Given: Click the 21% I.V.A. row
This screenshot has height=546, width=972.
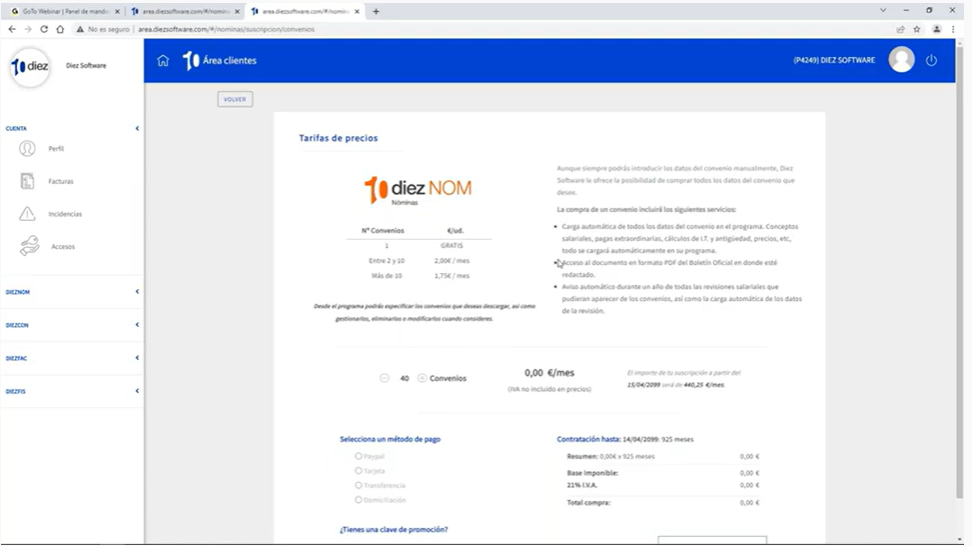Looking at the screenshot, I should [663, 485].
